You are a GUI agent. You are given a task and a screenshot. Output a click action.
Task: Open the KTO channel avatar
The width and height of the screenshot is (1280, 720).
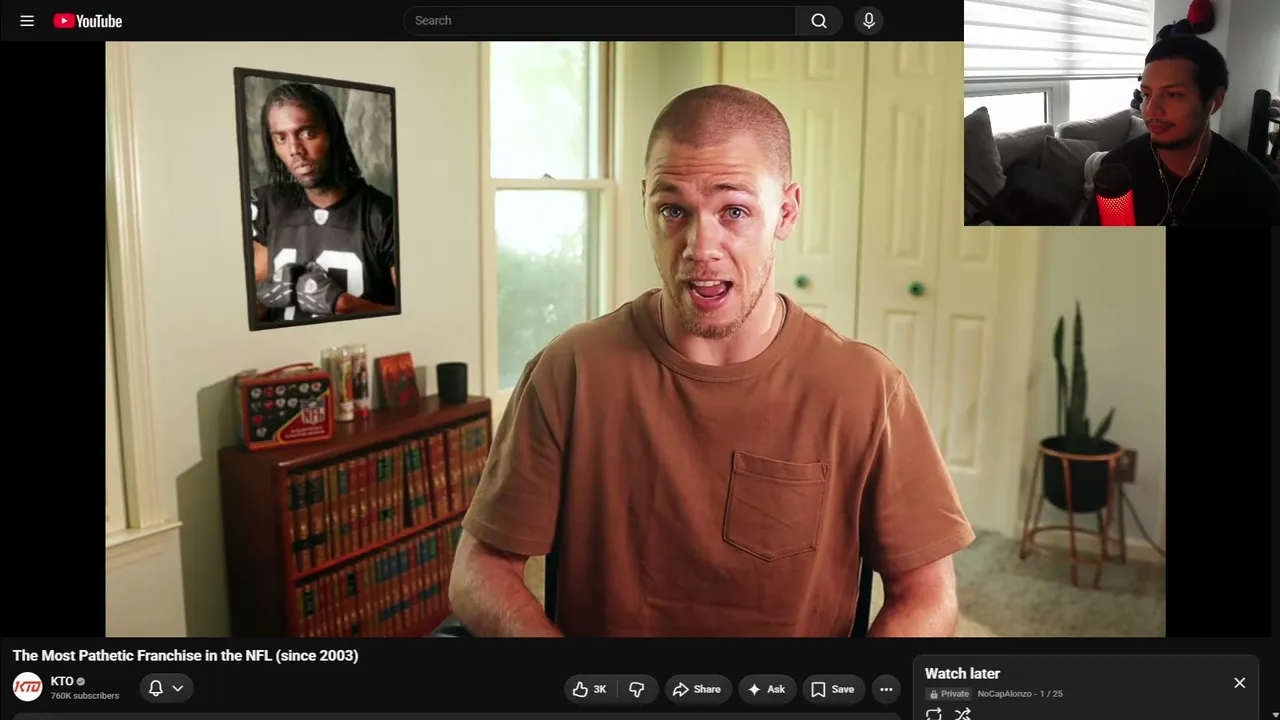pos(27,687)
